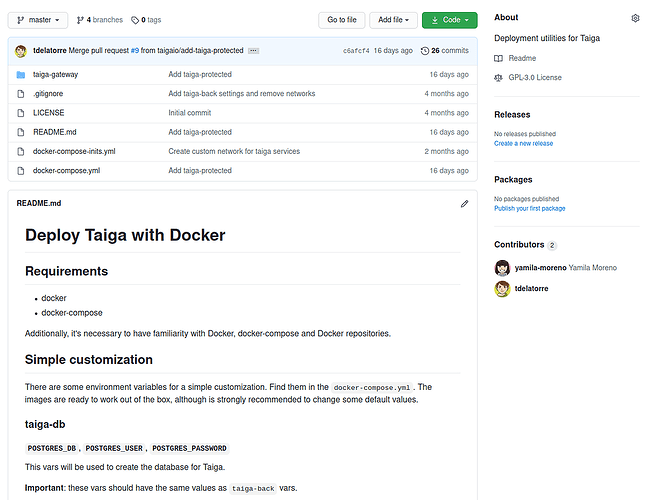Click the commits history clock icon
Screen dimensions: 648x500
click(425, 51)
